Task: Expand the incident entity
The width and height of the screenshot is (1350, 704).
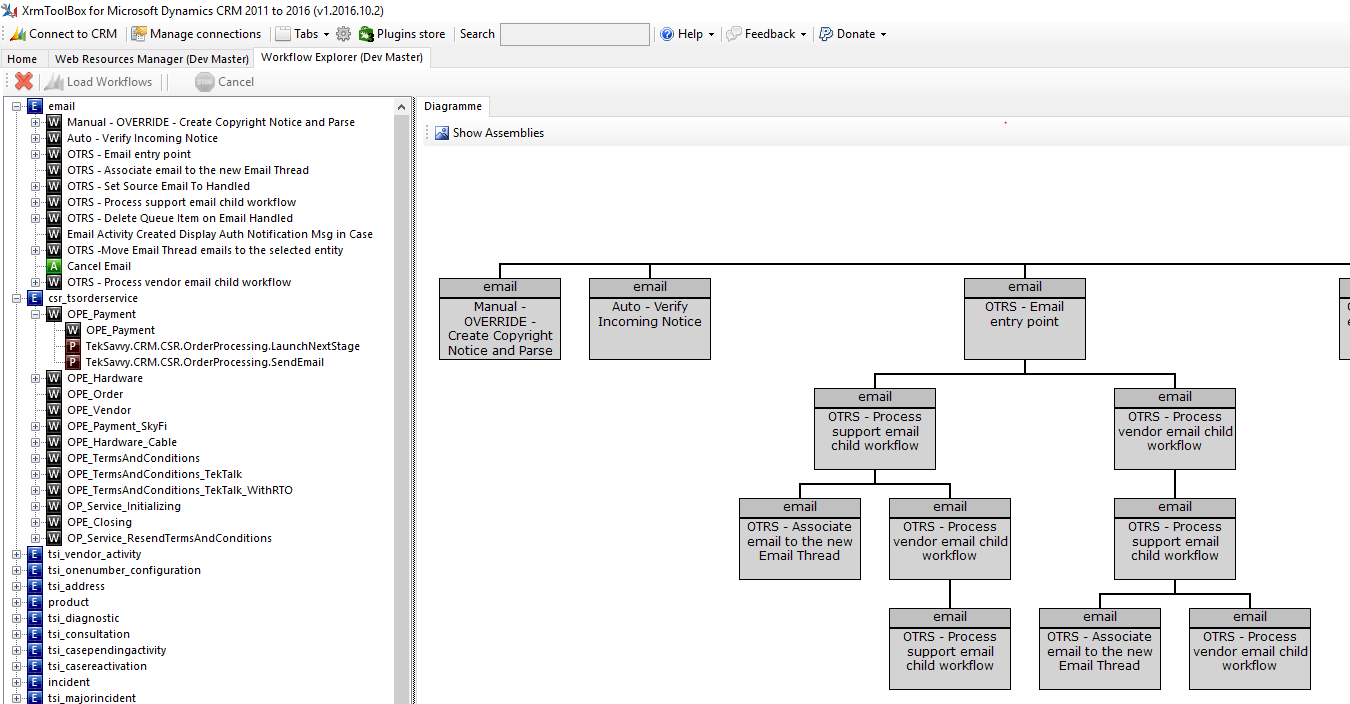Action: coord(16,682)
